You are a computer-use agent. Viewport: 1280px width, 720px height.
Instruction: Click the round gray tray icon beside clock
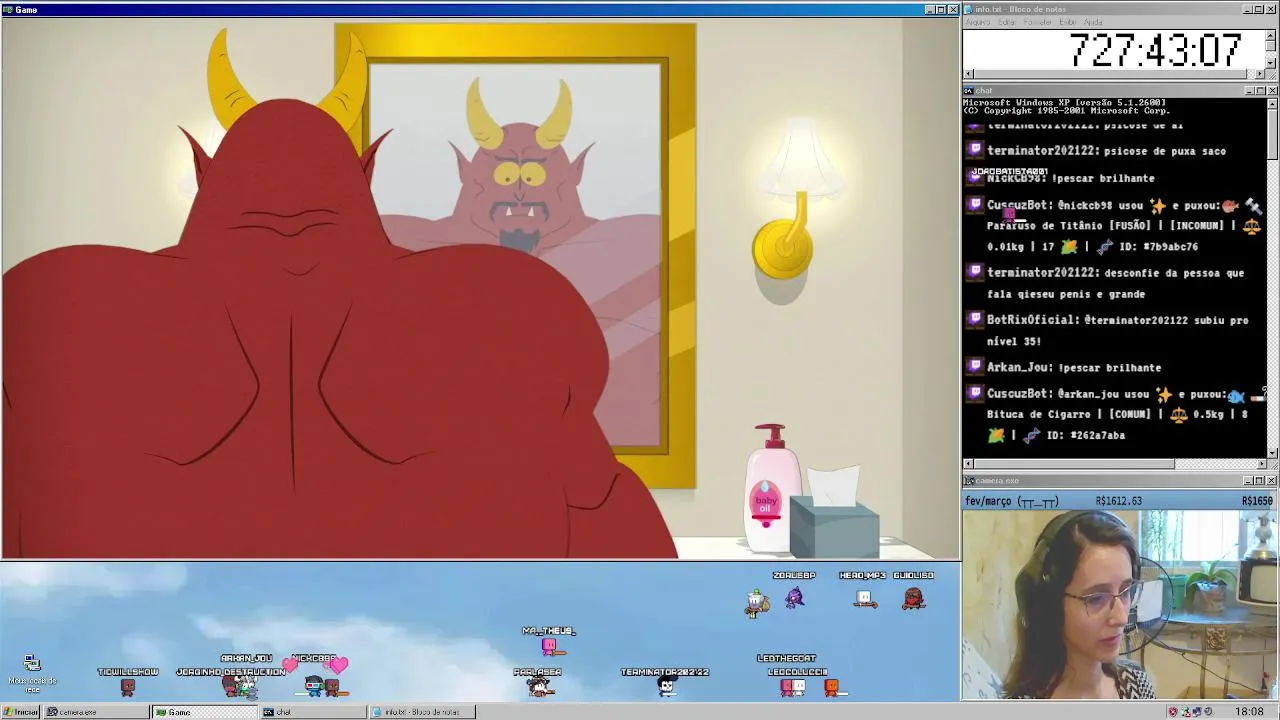point(1209,712)
